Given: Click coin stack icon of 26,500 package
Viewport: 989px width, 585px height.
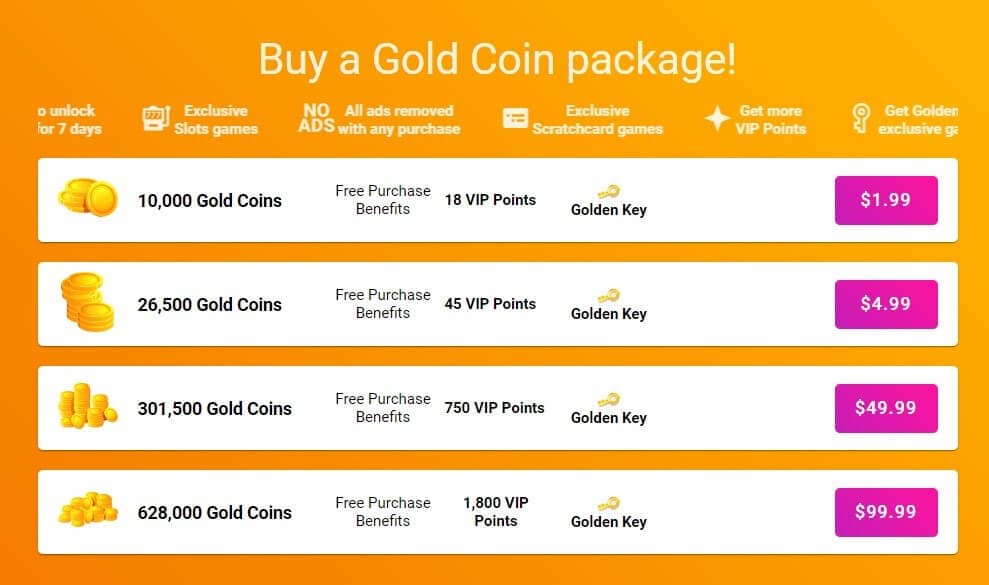Looking at the screenshot, I should point(87,302).
